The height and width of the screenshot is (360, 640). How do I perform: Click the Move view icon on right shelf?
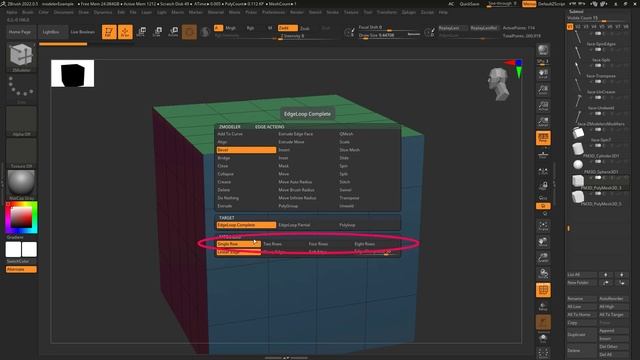[543, 242]
